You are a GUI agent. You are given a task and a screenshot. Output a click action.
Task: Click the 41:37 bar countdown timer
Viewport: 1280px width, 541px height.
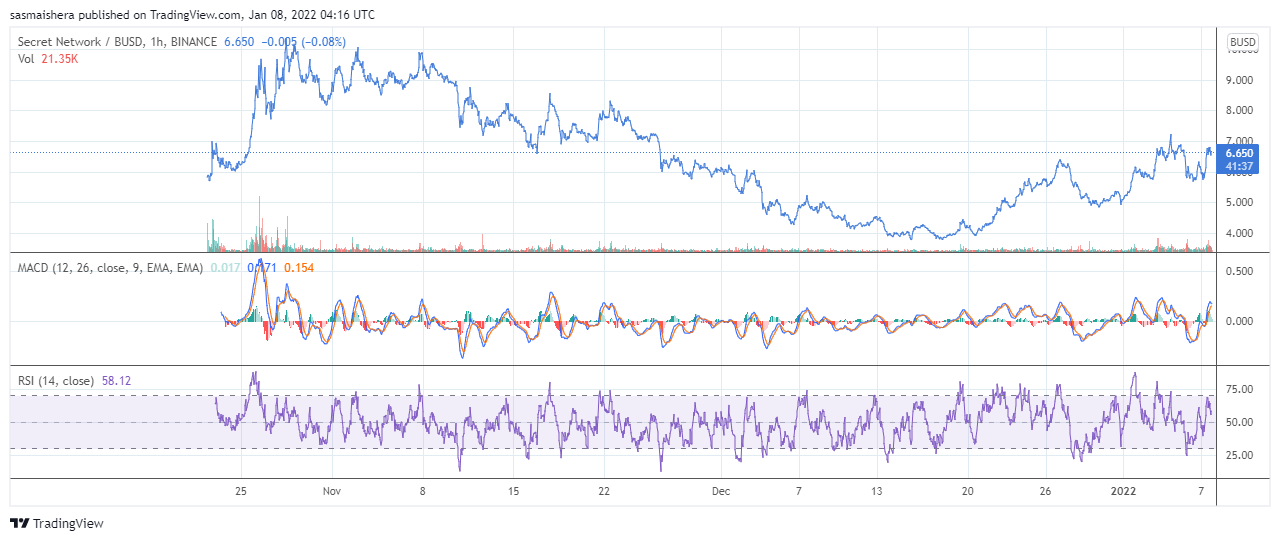click(1240, 166)
